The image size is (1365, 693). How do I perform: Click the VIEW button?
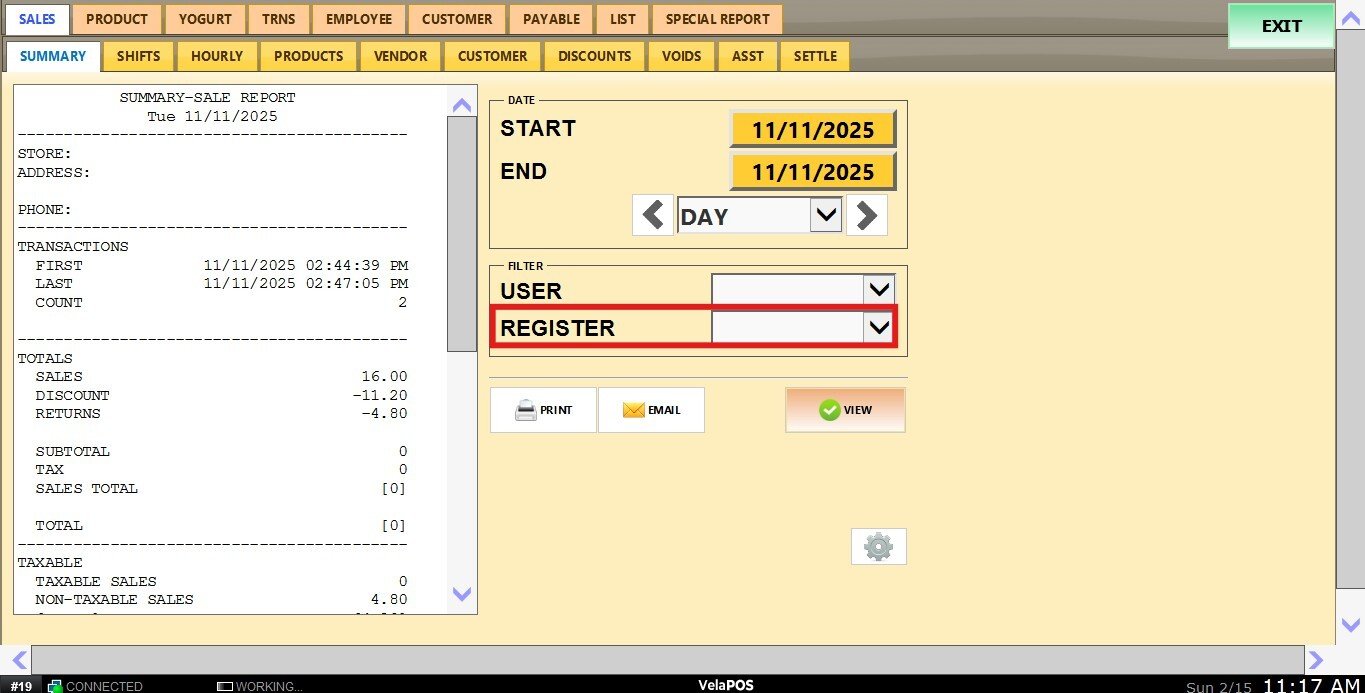click(845, 410)
